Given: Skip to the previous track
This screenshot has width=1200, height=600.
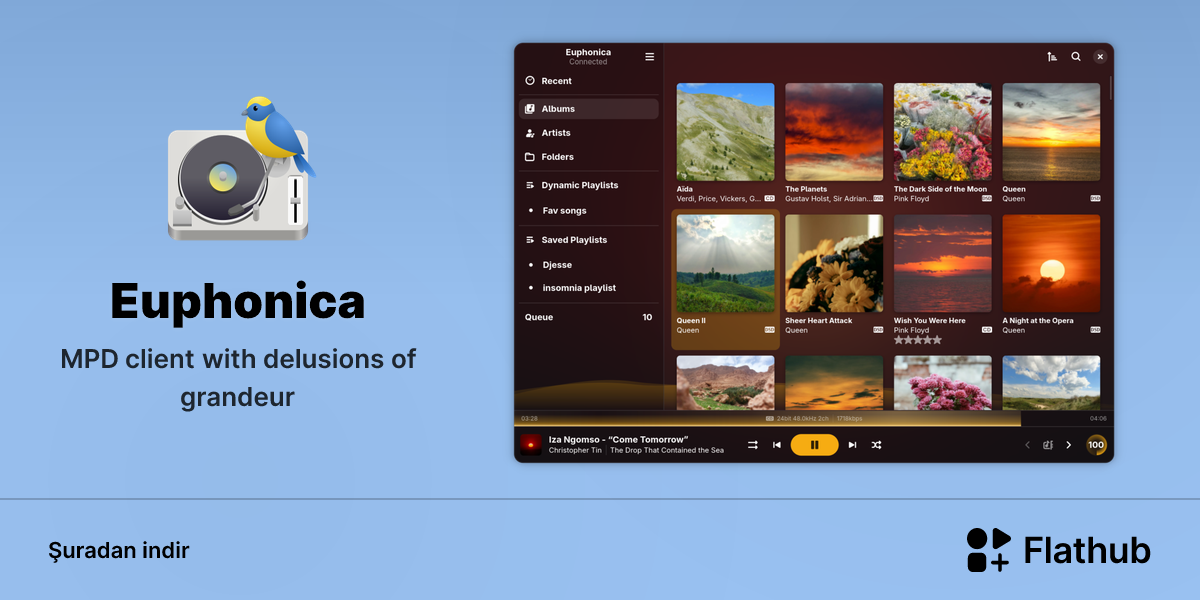Looking at the screenshot, I should tap(777, 445).
